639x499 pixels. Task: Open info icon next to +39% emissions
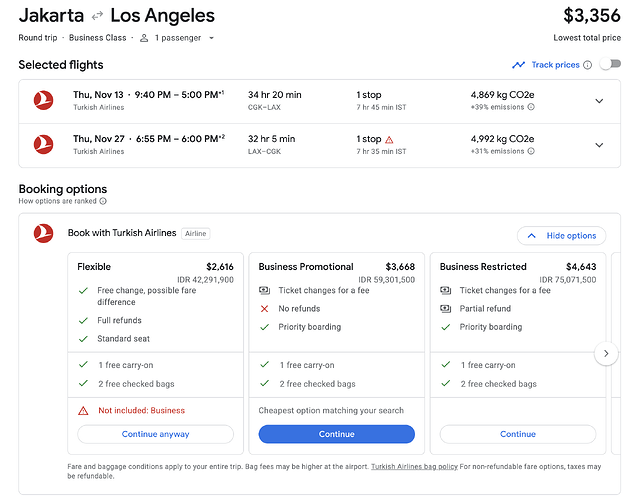point(531,107)
